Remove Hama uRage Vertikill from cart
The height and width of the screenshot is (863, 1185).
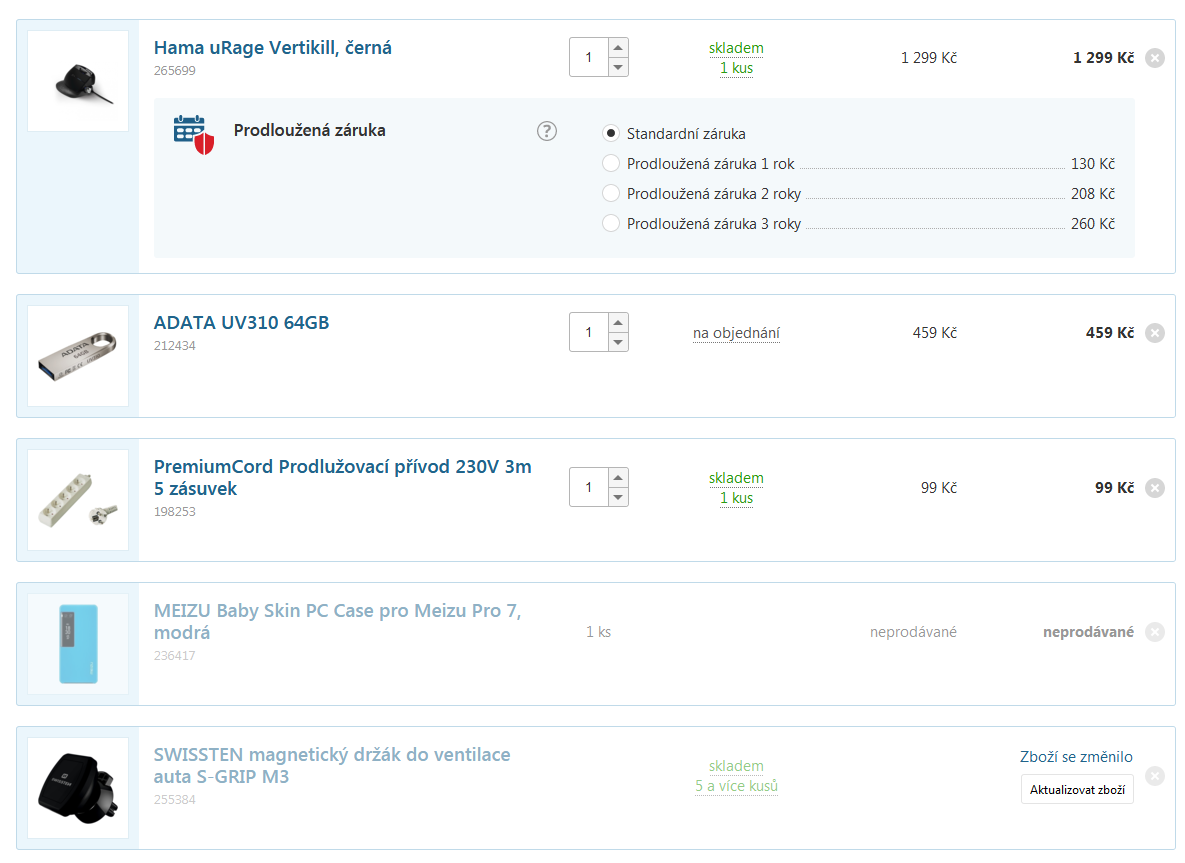(x=1154, y=58)
